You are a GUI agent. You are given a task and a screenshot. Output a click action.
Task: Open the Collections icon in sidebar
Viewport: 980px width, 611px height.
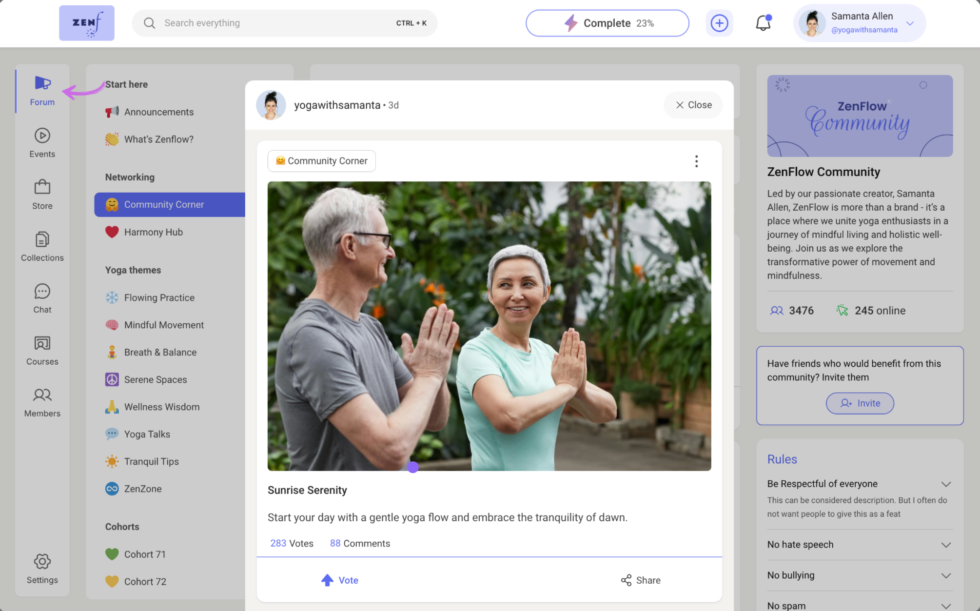tap(42, 240)
